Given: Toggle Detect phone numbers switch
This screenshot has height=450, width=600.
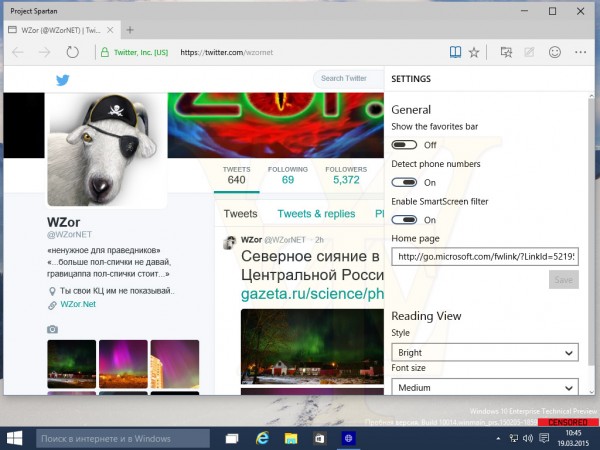Looking at the screenshot, I should 404,182.
